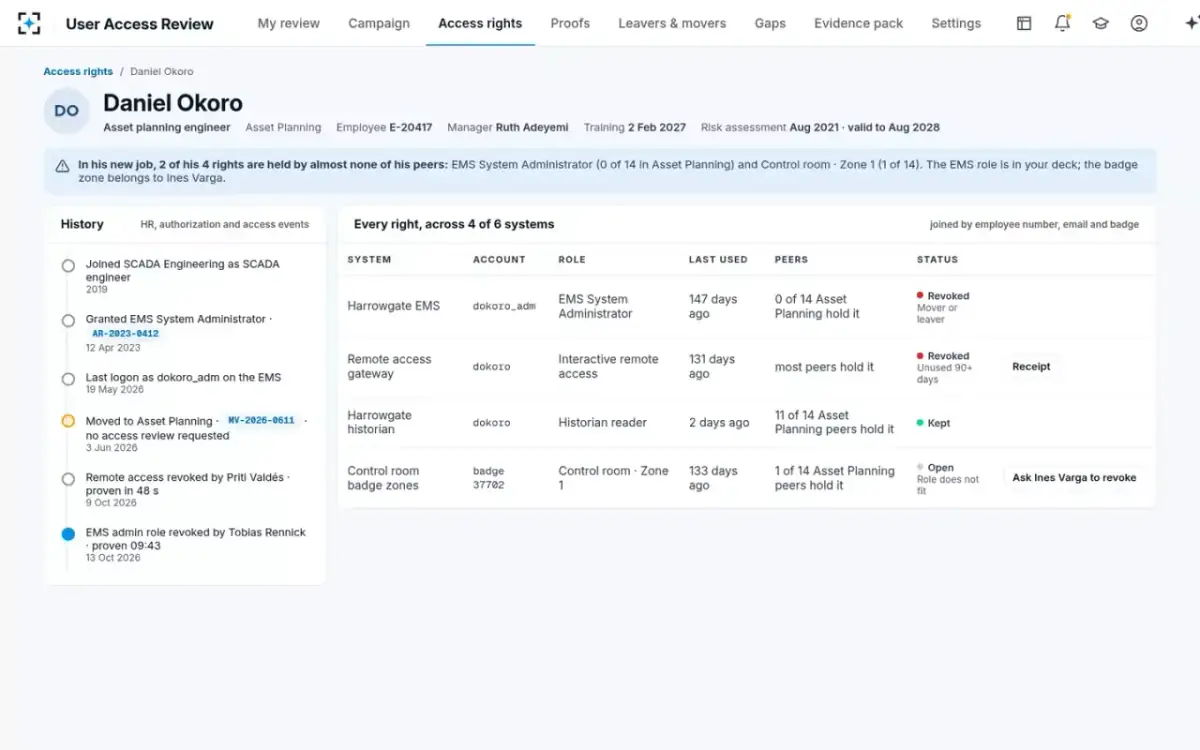Click the 147 days ago last used cell
This screenshot has height=750, width=1200.
[x=713, y=306]
